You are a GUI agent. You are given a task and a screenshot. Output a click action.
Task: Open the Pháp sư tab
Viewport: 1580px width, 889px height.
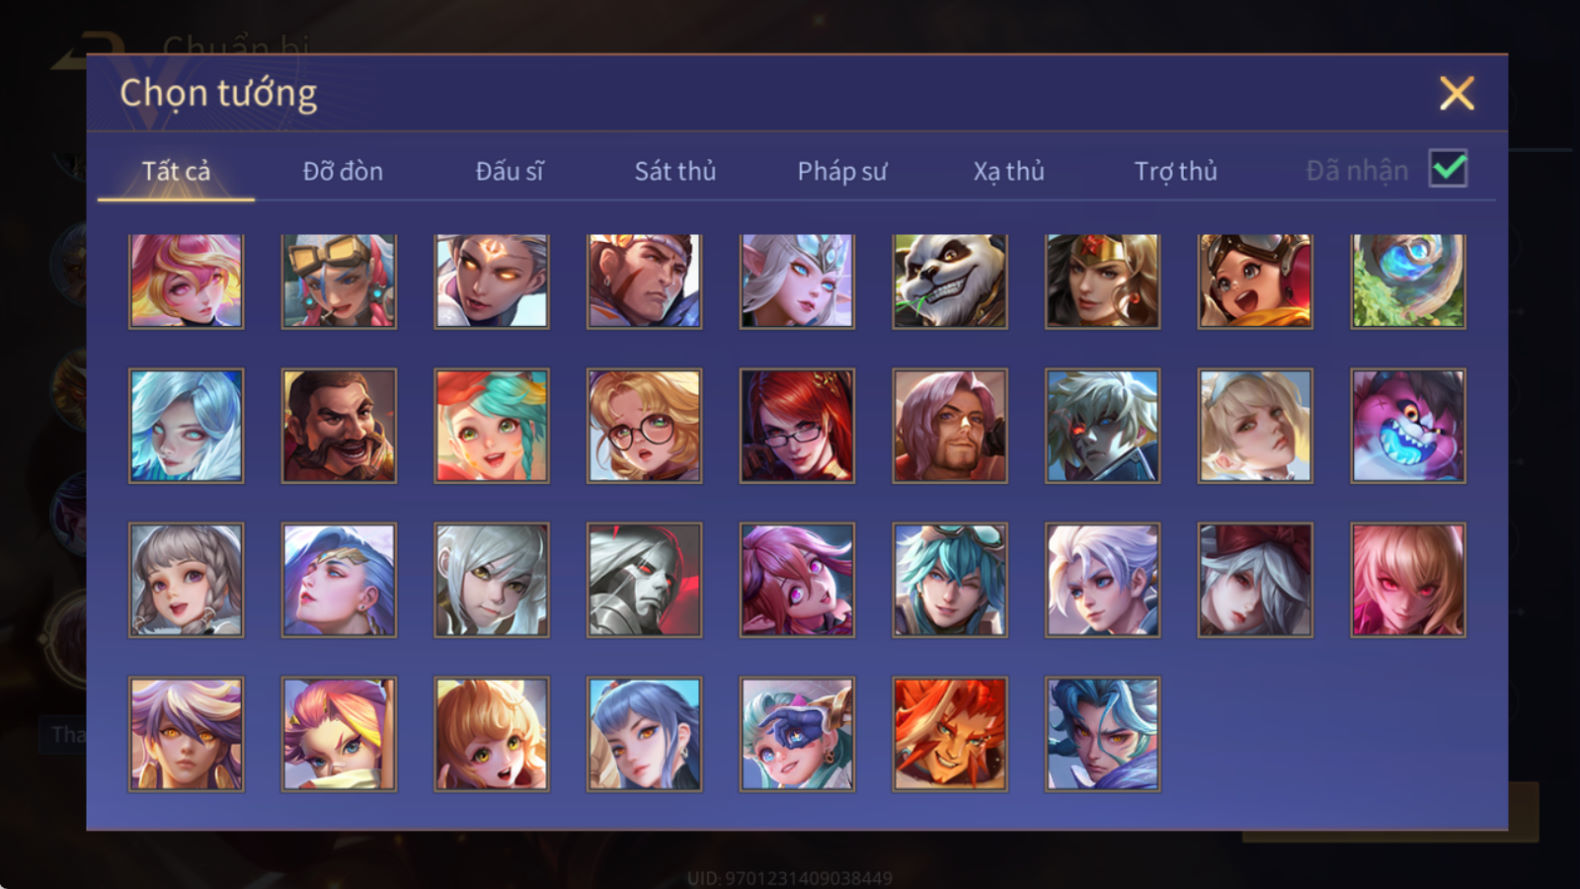pyautogui.click(x=842, y=171)
